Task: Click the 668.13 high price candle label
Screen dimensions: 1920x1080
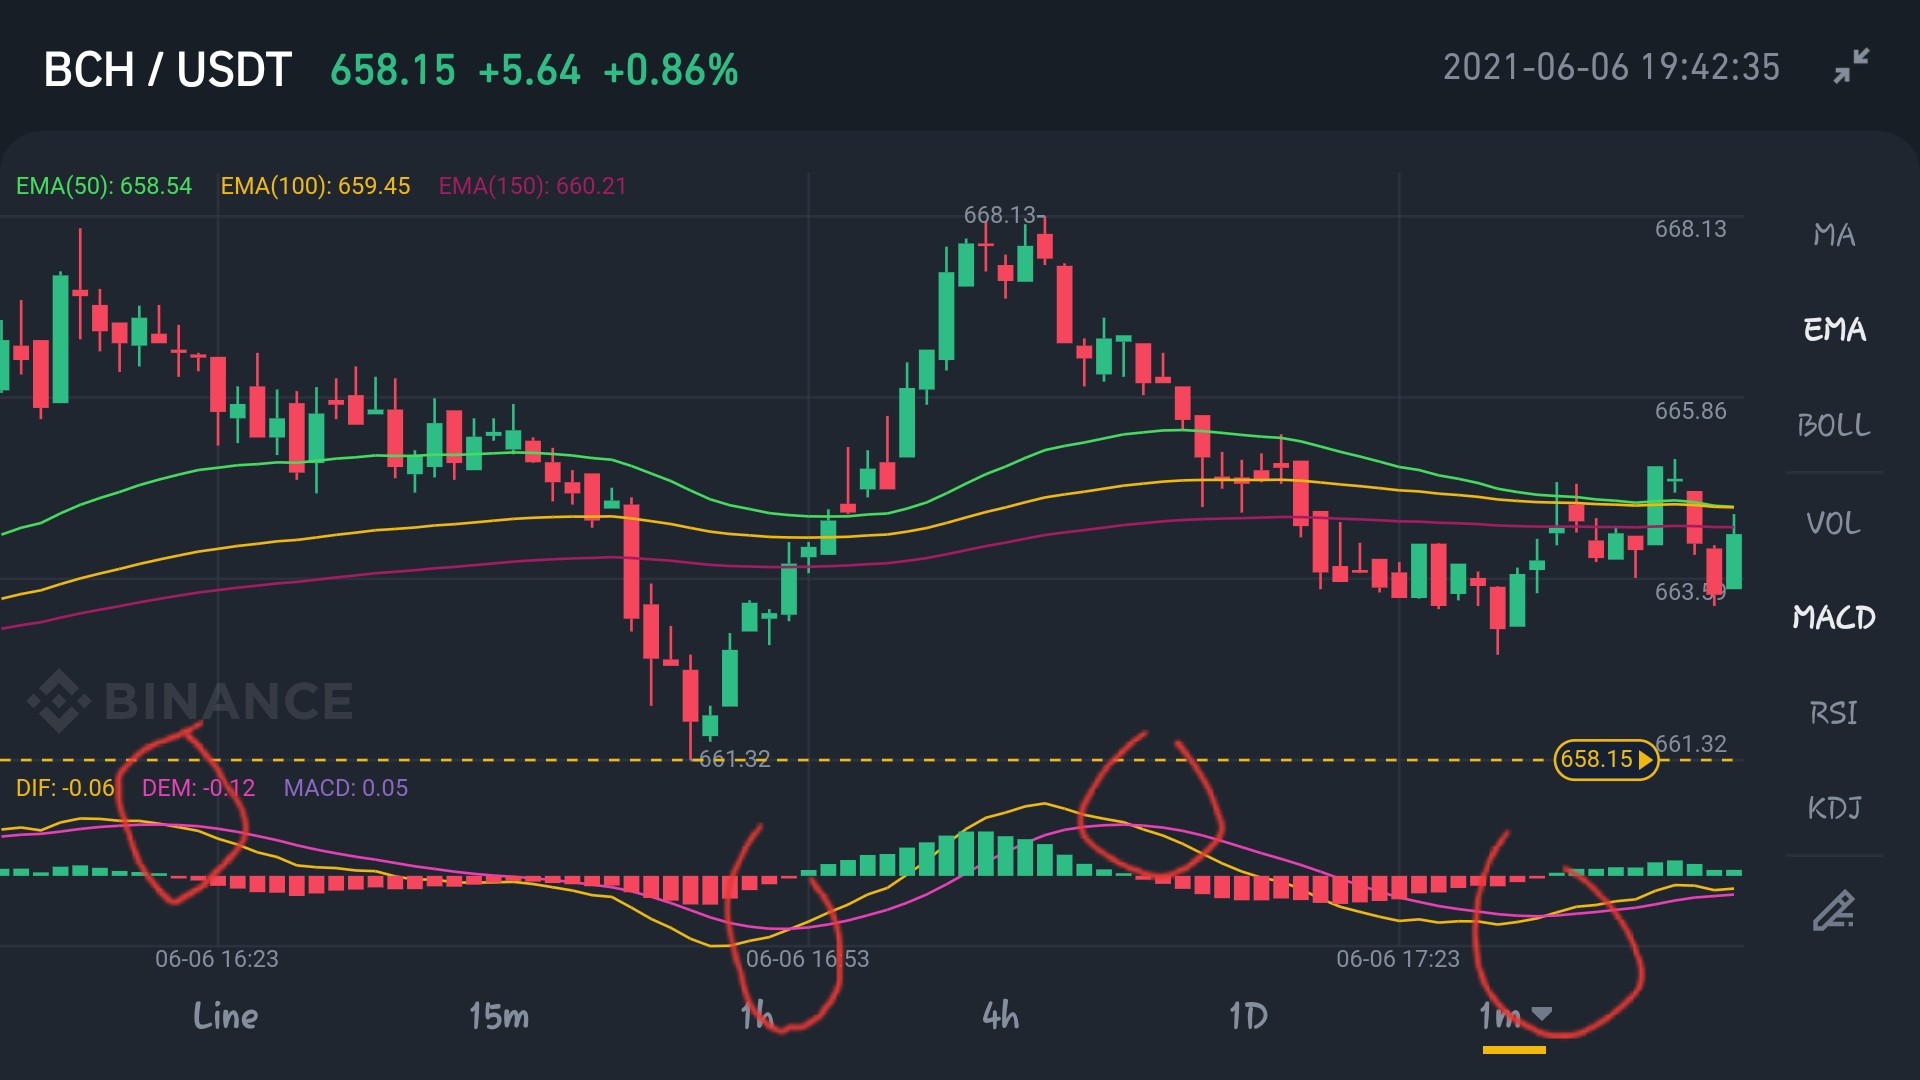Action: [x=1000, y=215]
